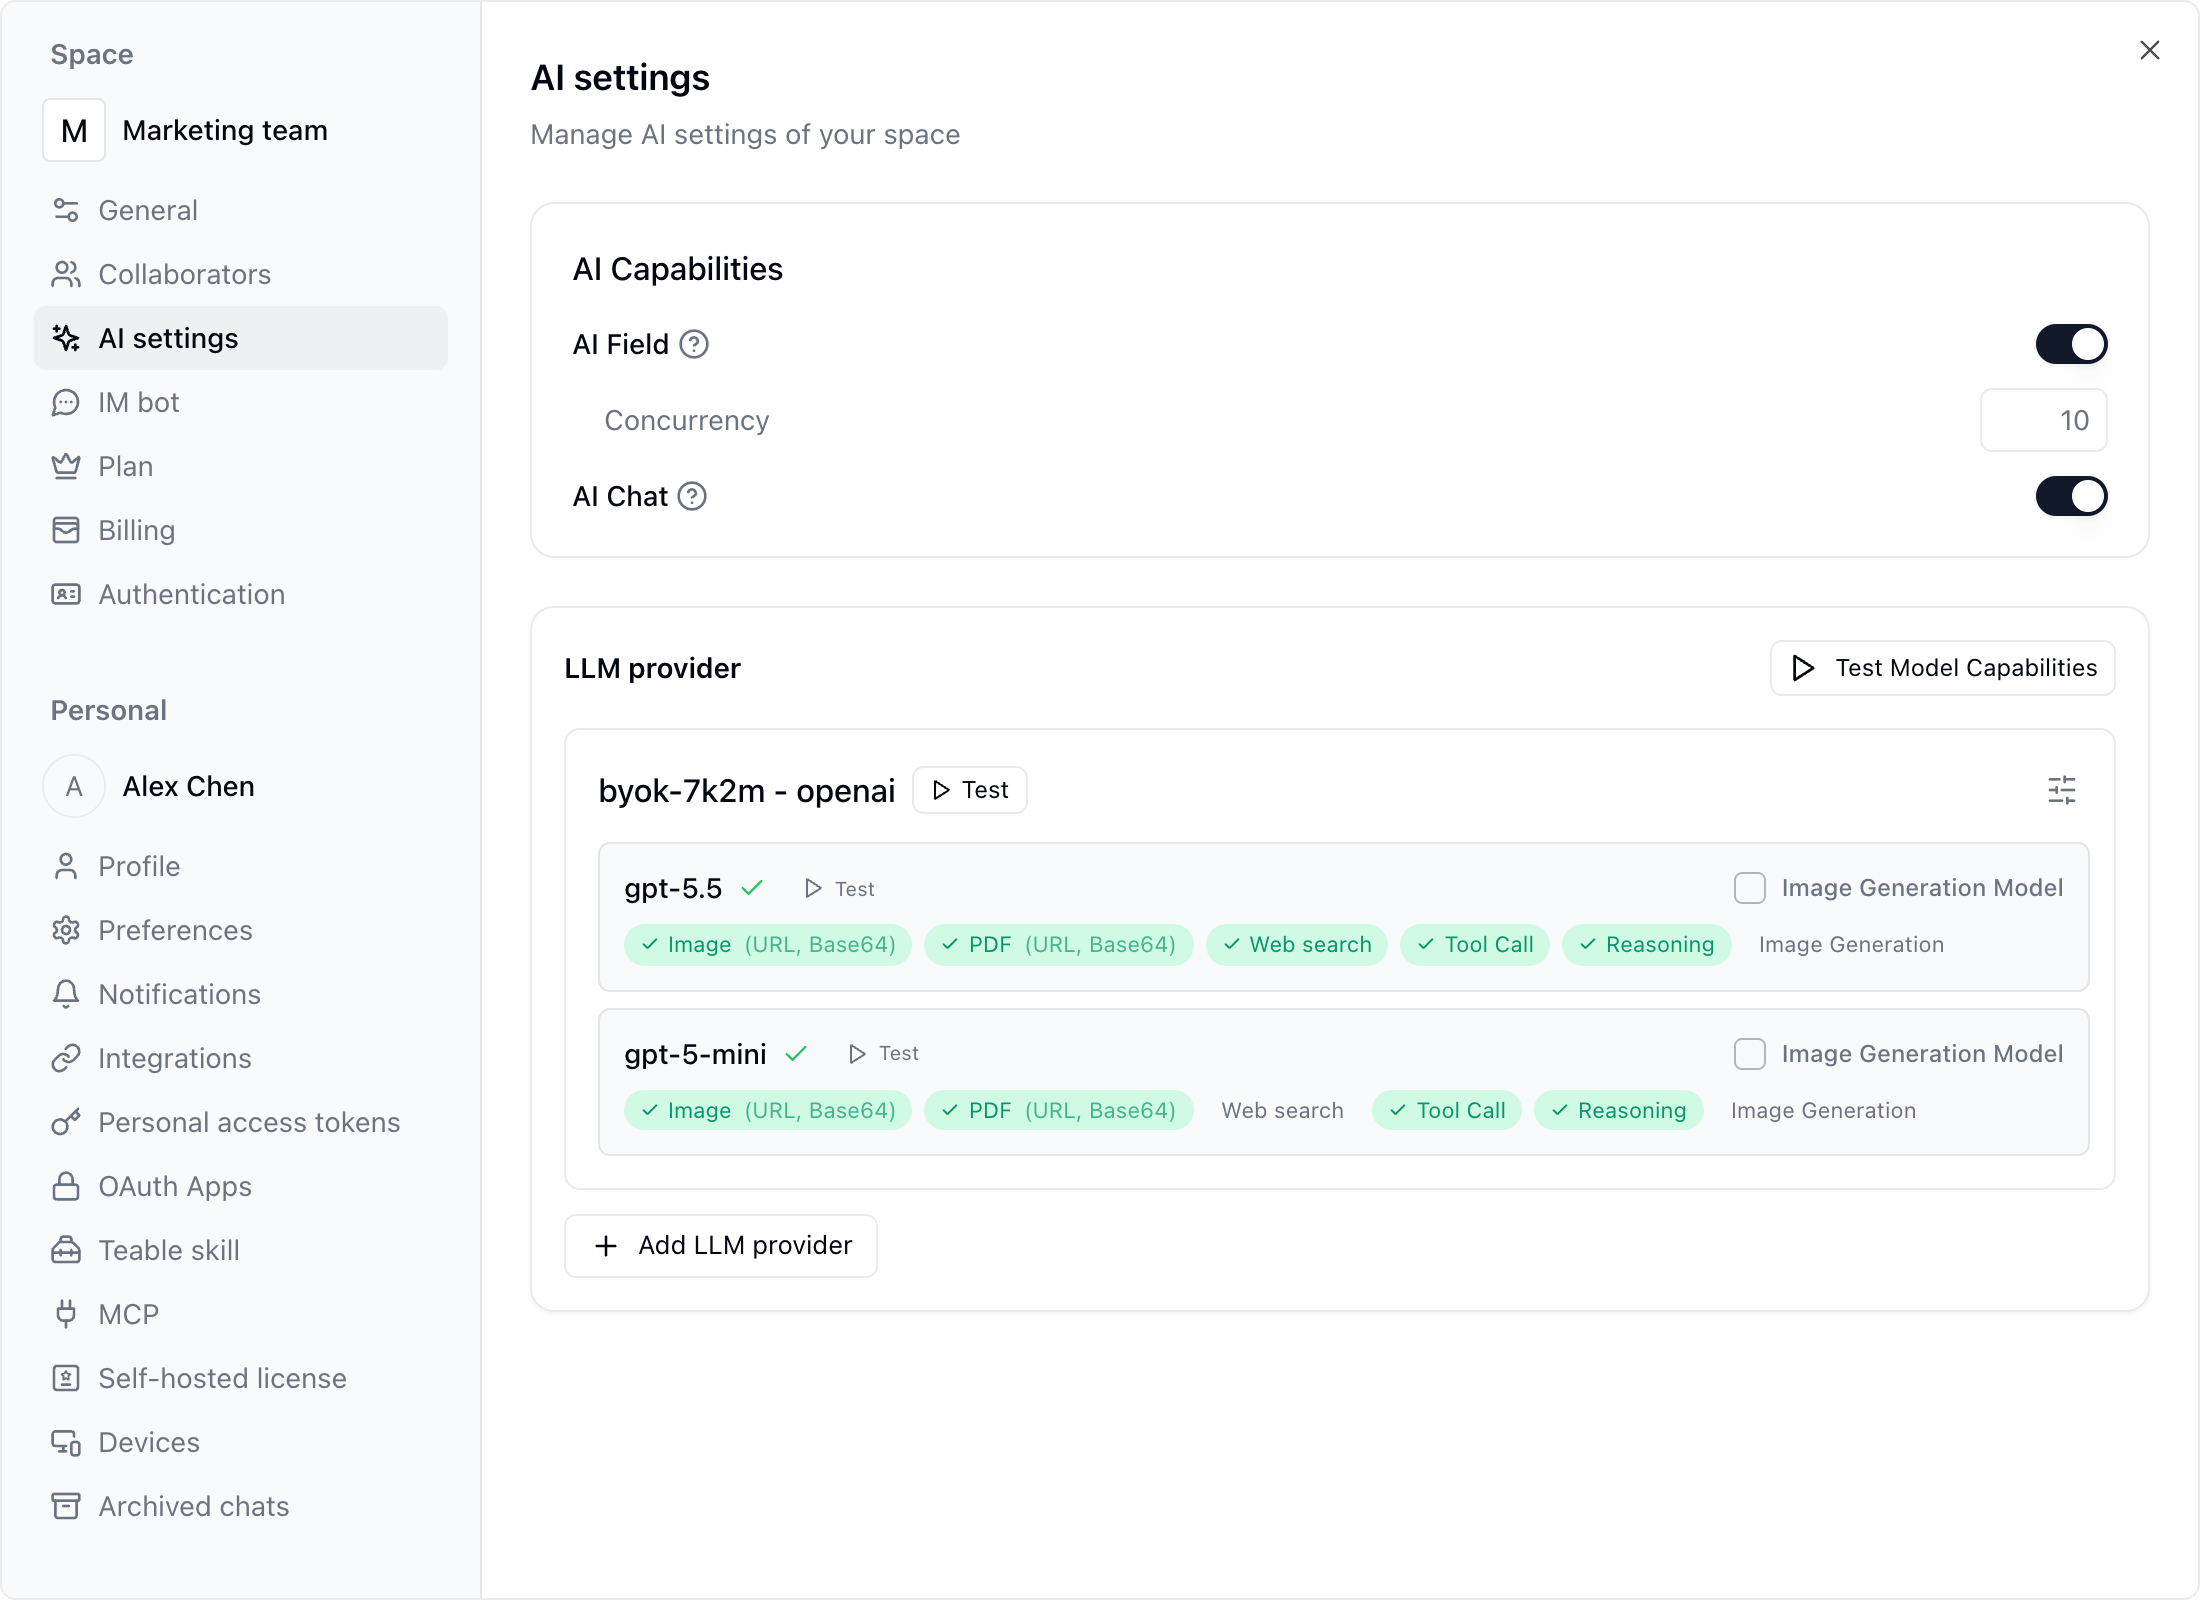Click gpt-5.5 PDF (URL, Base64) tag
The image size is (2200, 1600).
(1058, 945)
